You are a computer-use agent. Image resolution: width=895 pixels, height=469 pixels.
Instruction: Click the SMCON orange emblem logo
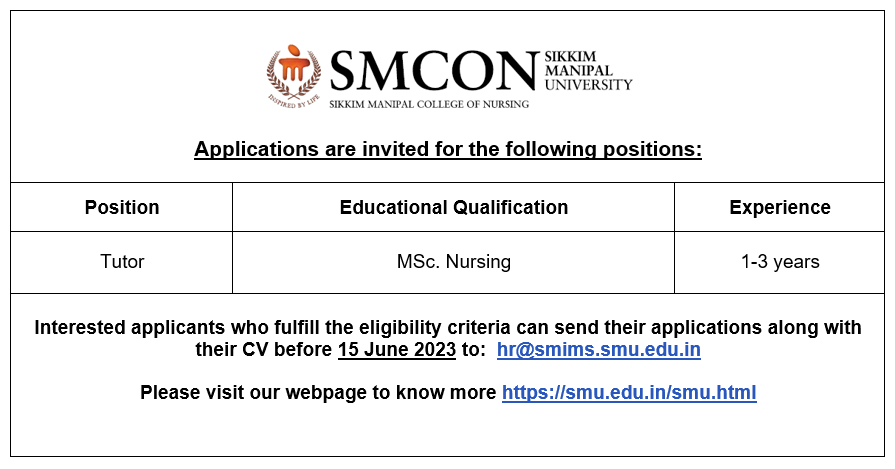tap(293, 76)
